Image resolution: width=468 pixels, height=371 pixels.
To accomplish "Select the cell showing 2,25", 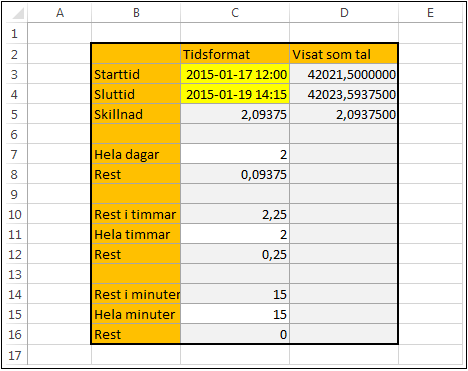I will [235, 214].
